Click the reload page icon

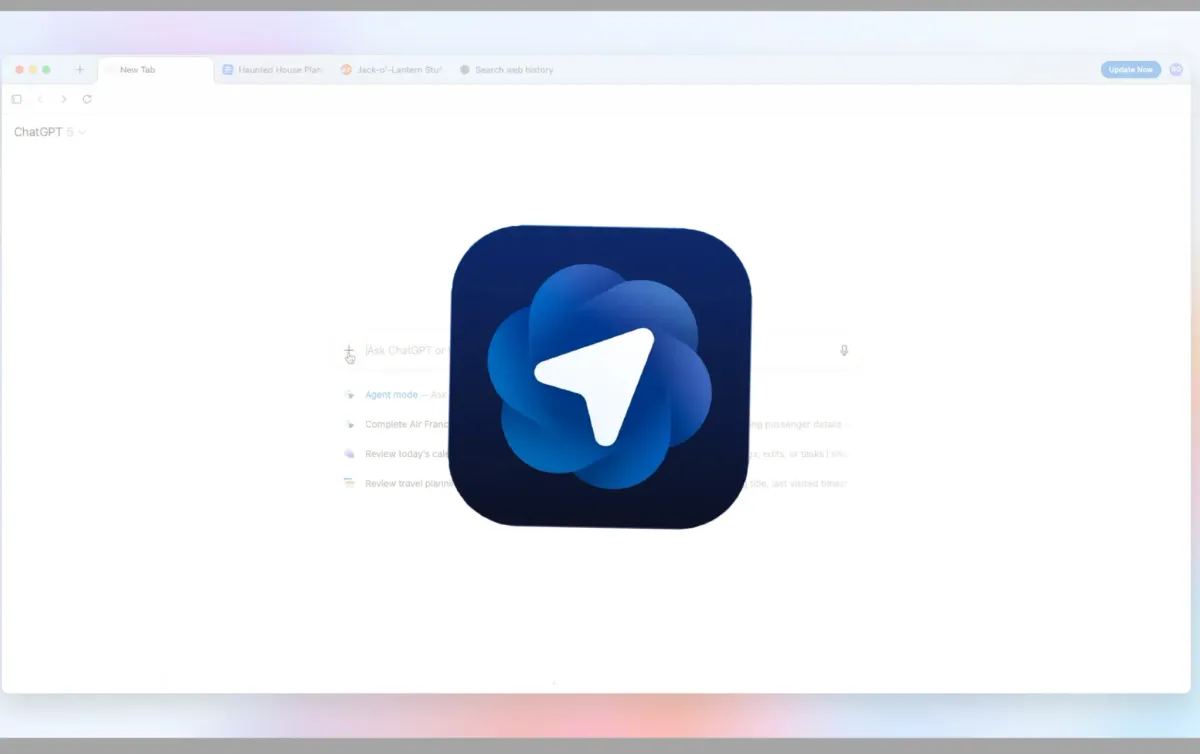click(87, 99)
